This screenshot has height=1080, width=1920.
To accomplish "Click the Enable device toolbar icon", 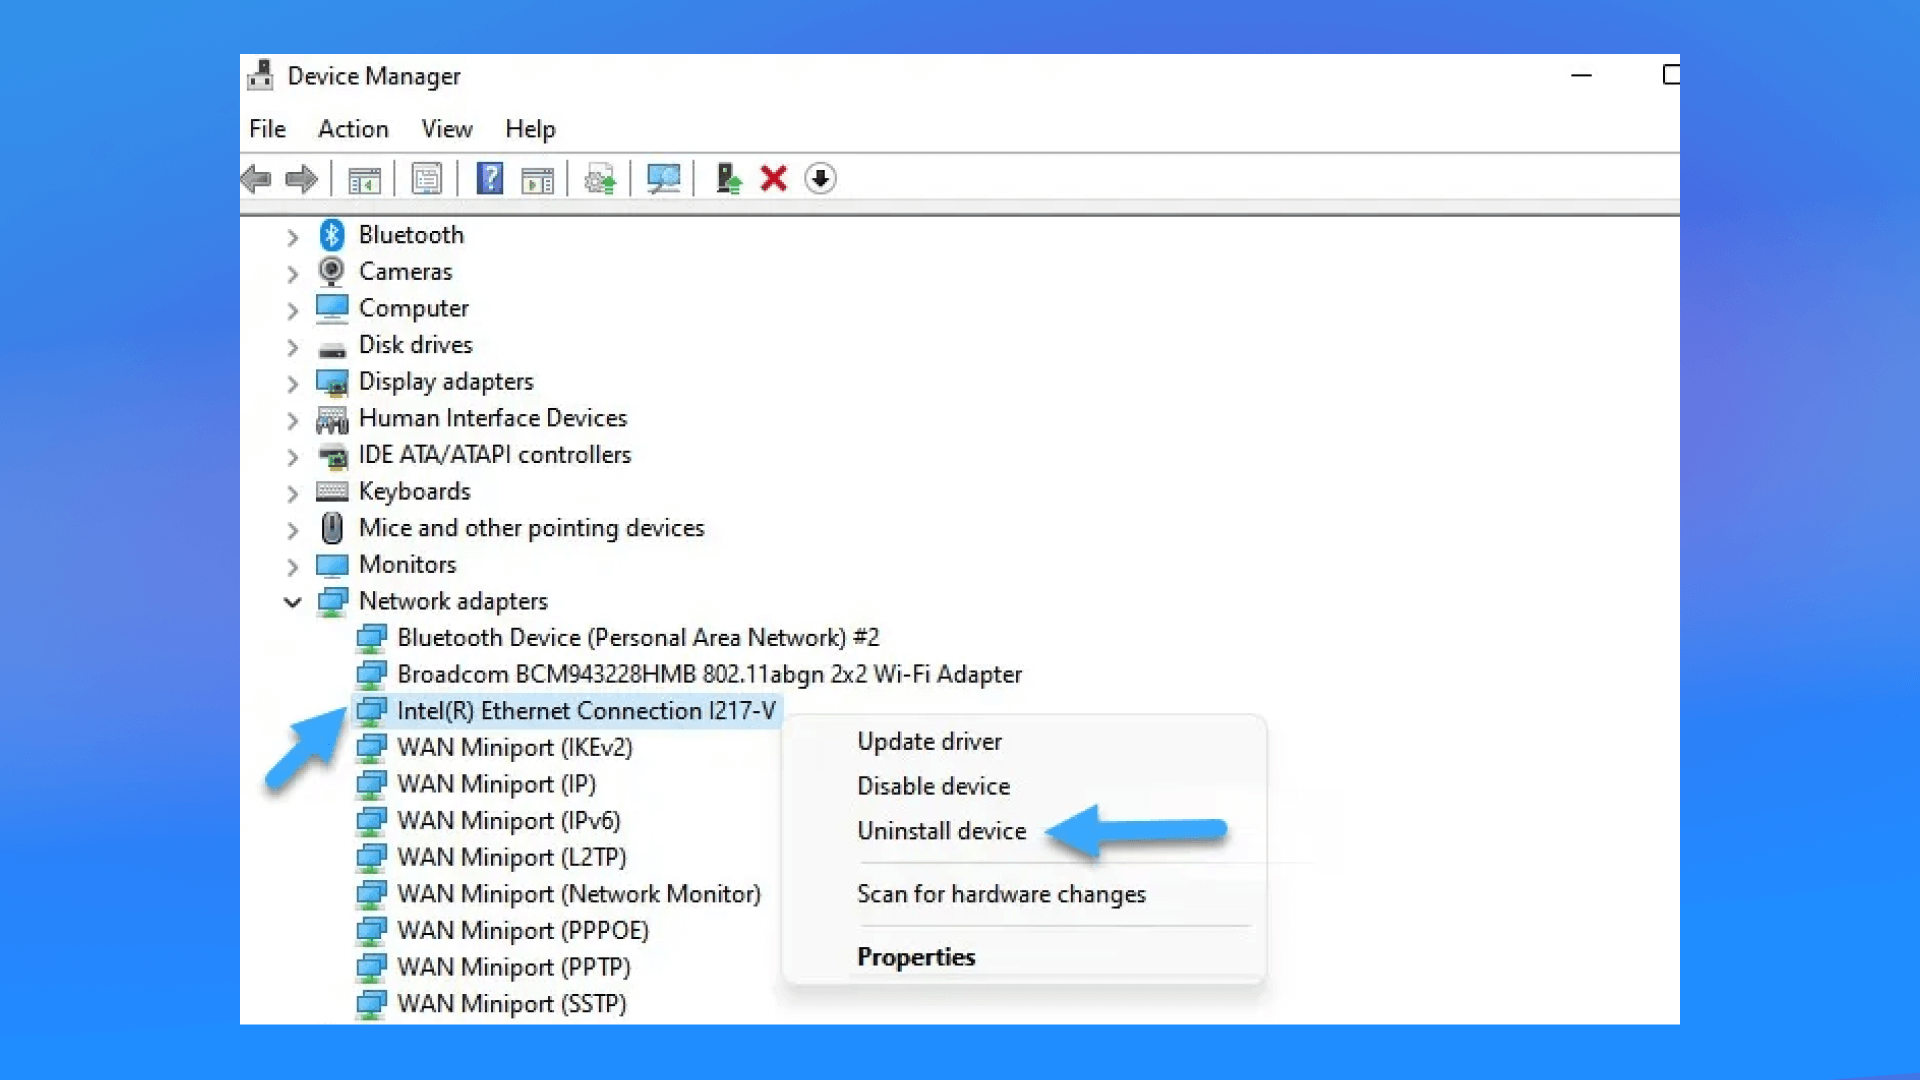I will tap(728, 179).
